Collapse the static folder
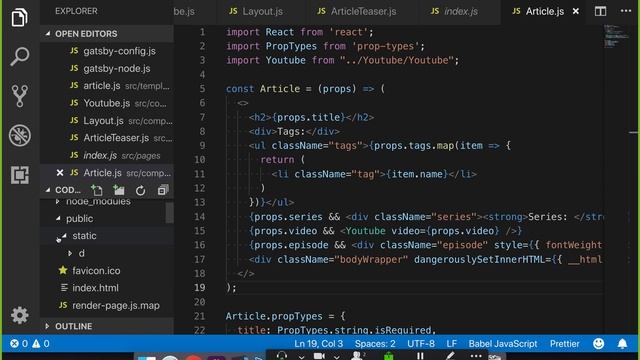 (x=64, y=236)
